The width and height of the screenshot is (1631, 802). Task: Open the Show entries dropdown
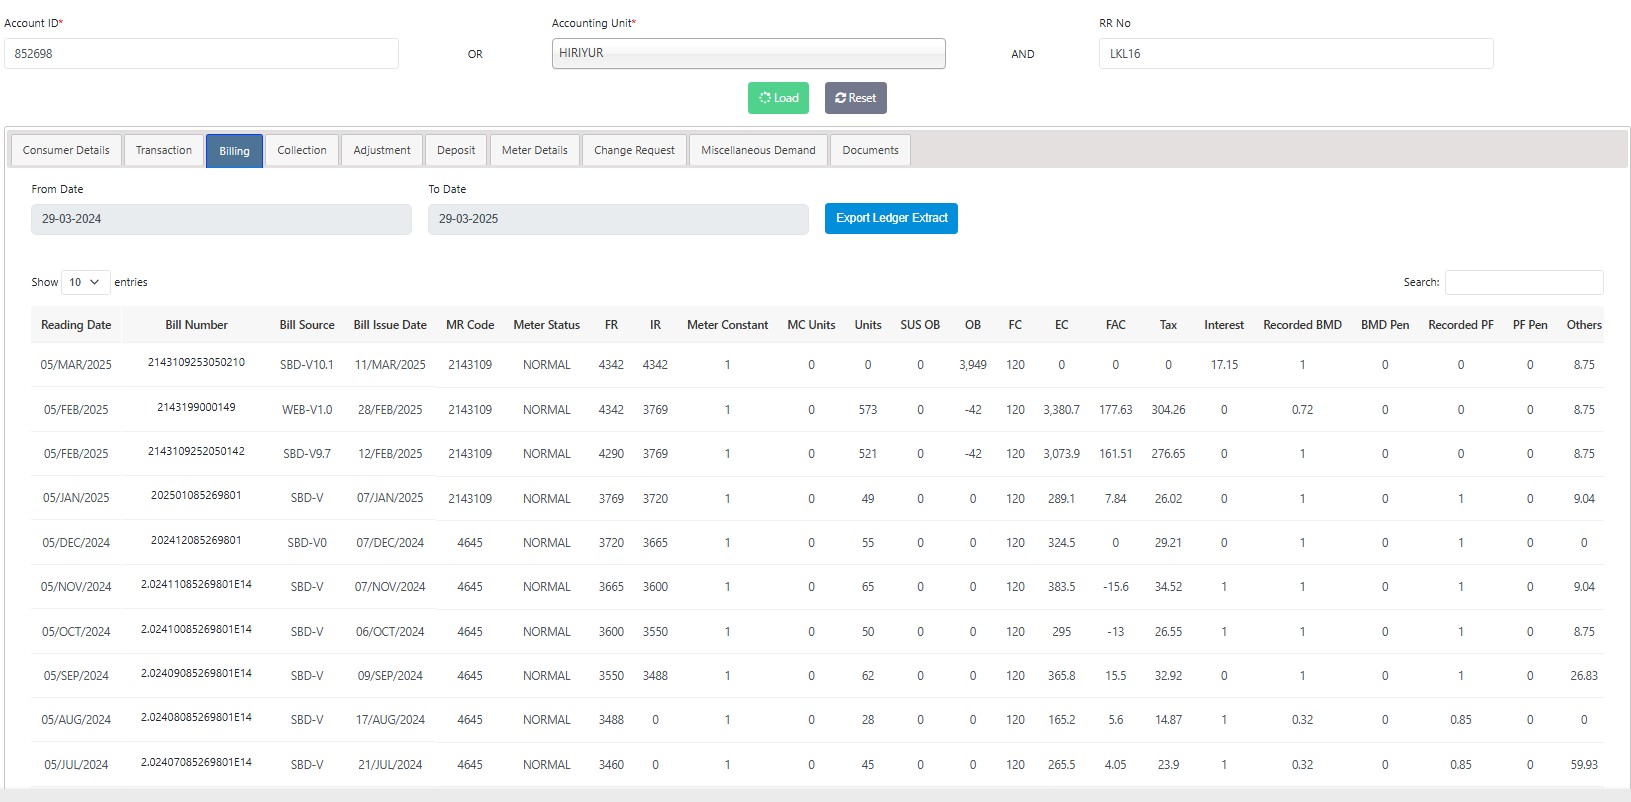85,282
